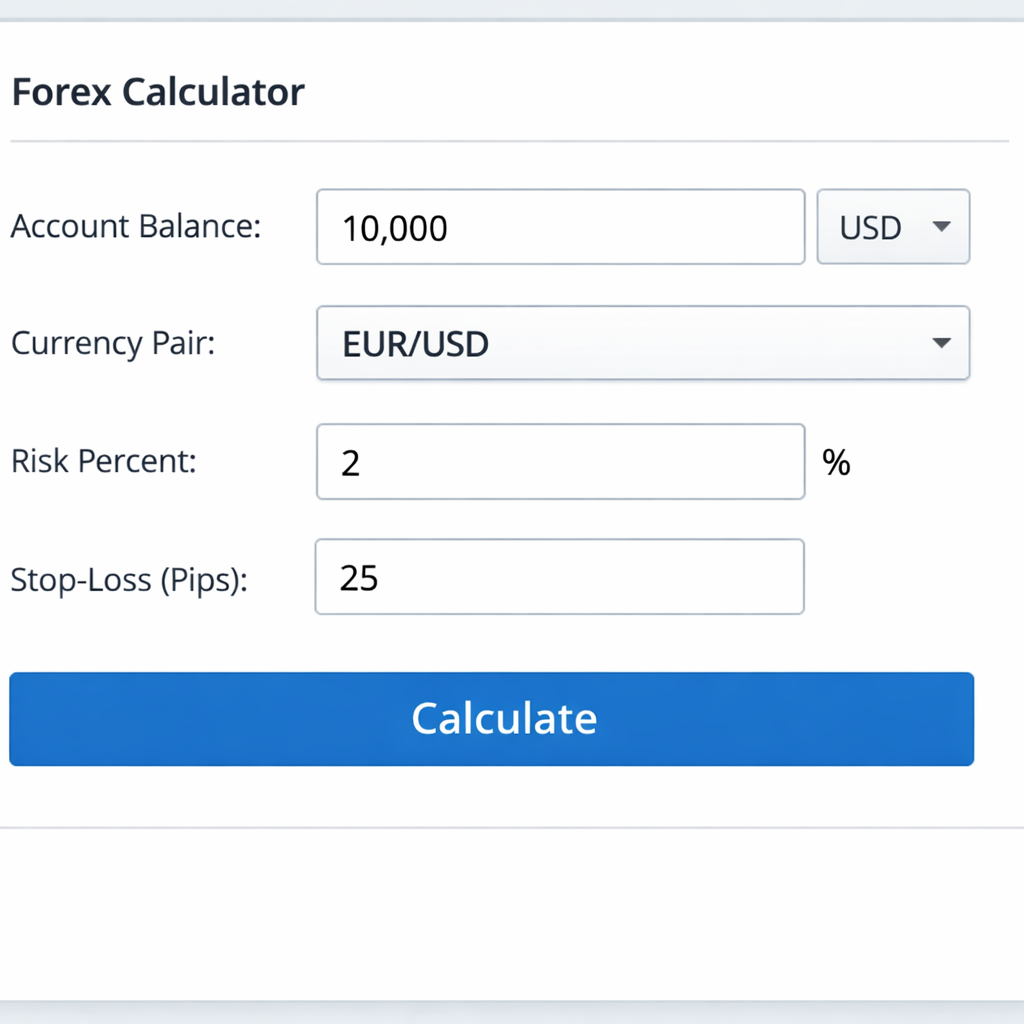
Task: Click the Stop-Loss (Pips) label
Action: pyautogui.click(x=129, y=579)
